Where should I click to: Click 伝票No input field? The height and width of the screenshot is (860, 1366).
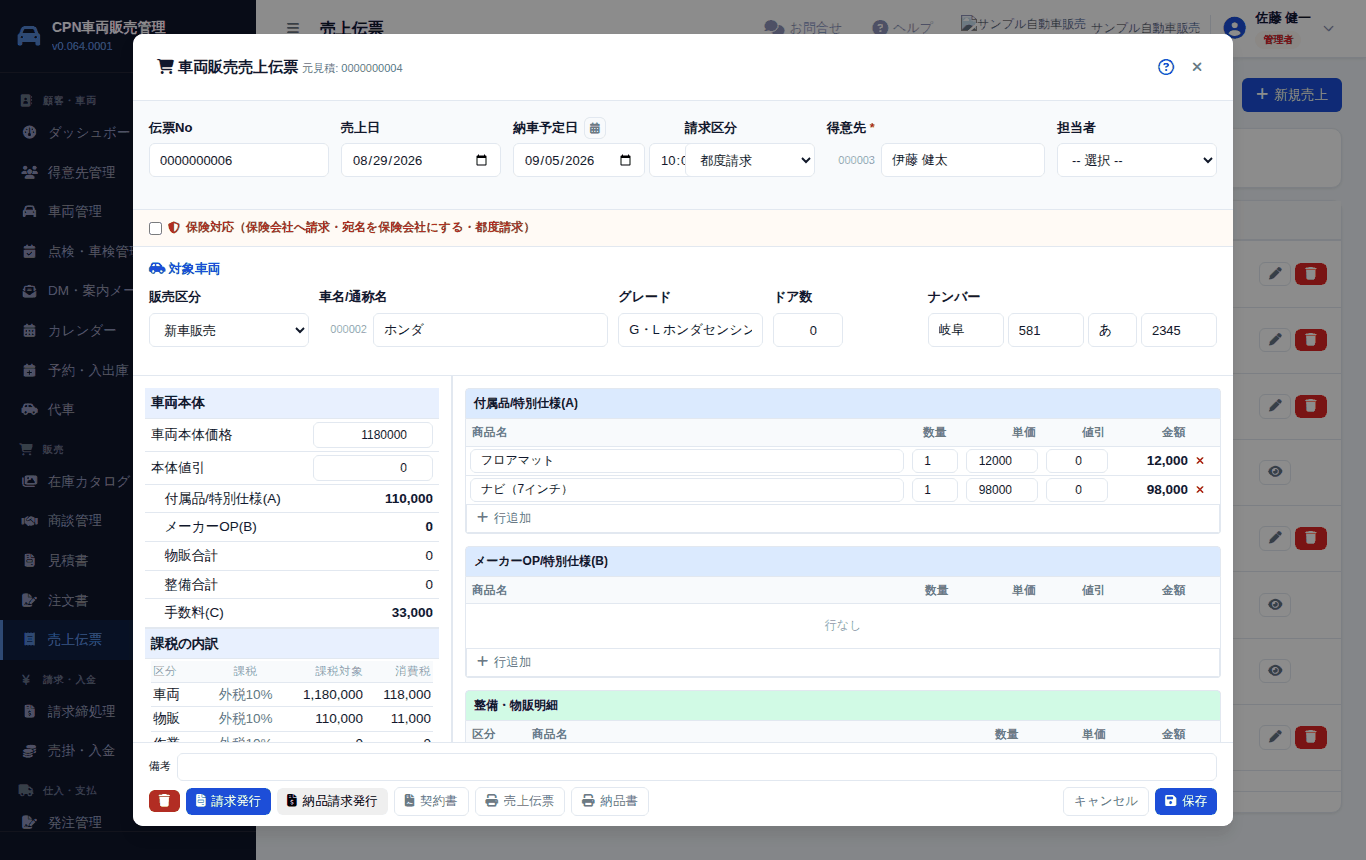coord(239,160)
